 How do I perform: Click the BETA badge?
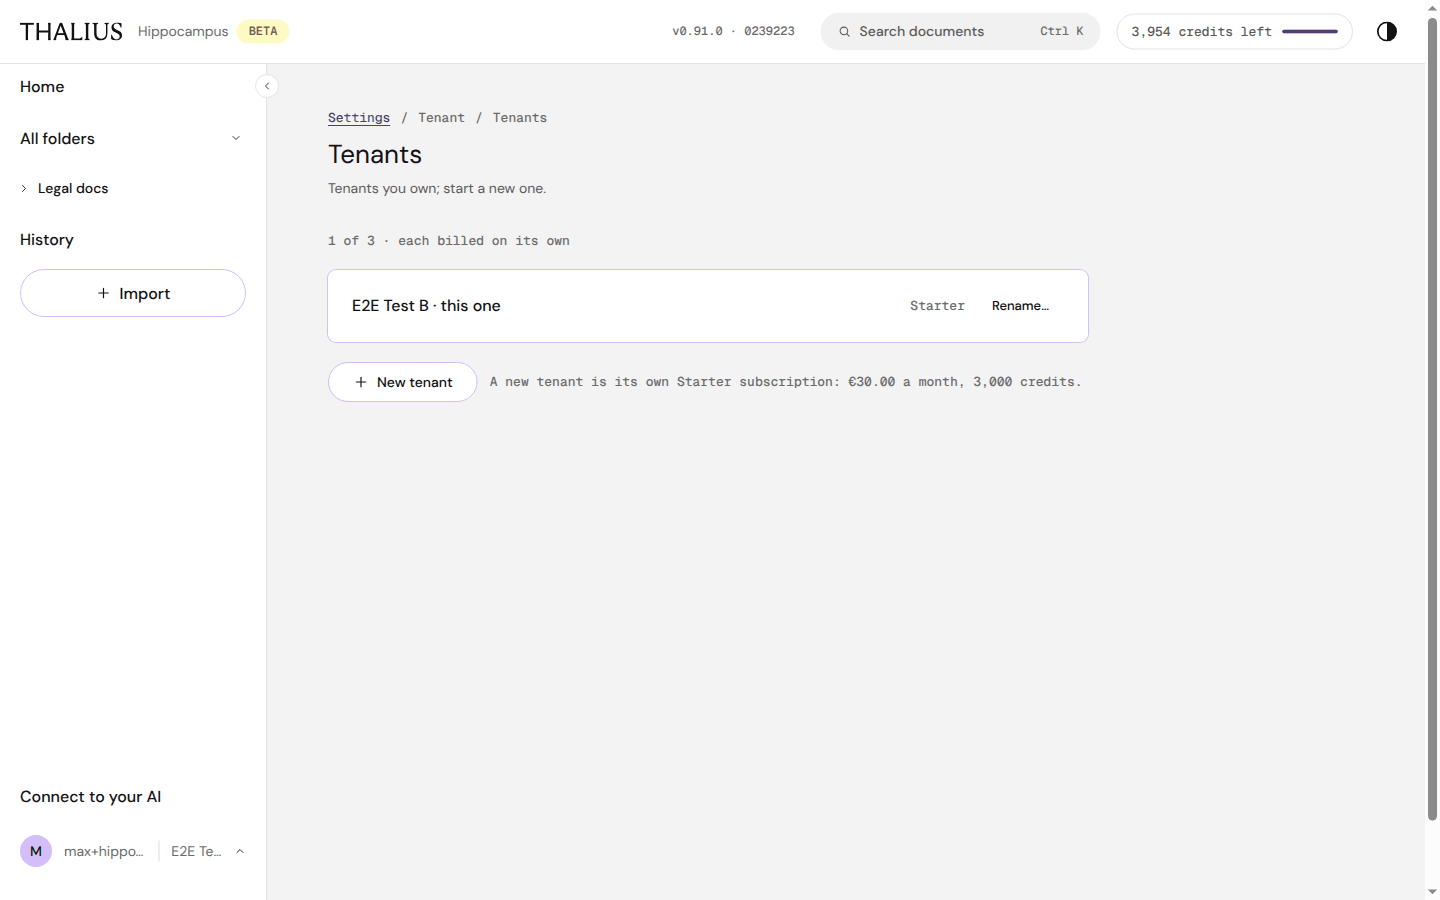[263, 32]
